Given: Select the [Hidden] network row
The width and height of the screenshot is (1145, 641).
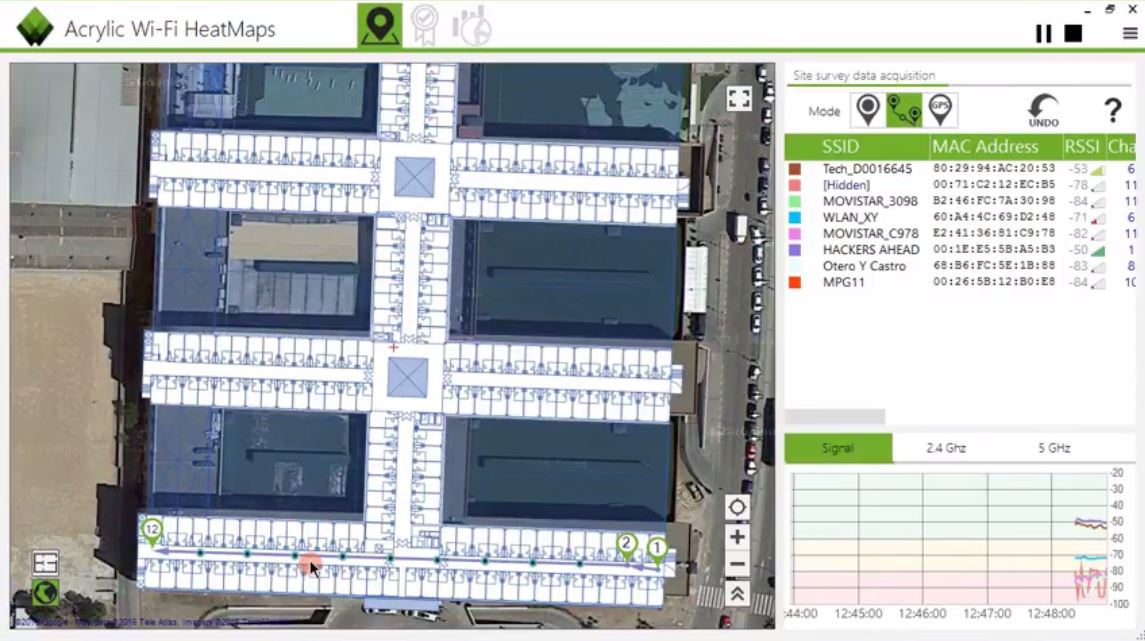Looking at the screenshot, I should (x=960, y=185).
